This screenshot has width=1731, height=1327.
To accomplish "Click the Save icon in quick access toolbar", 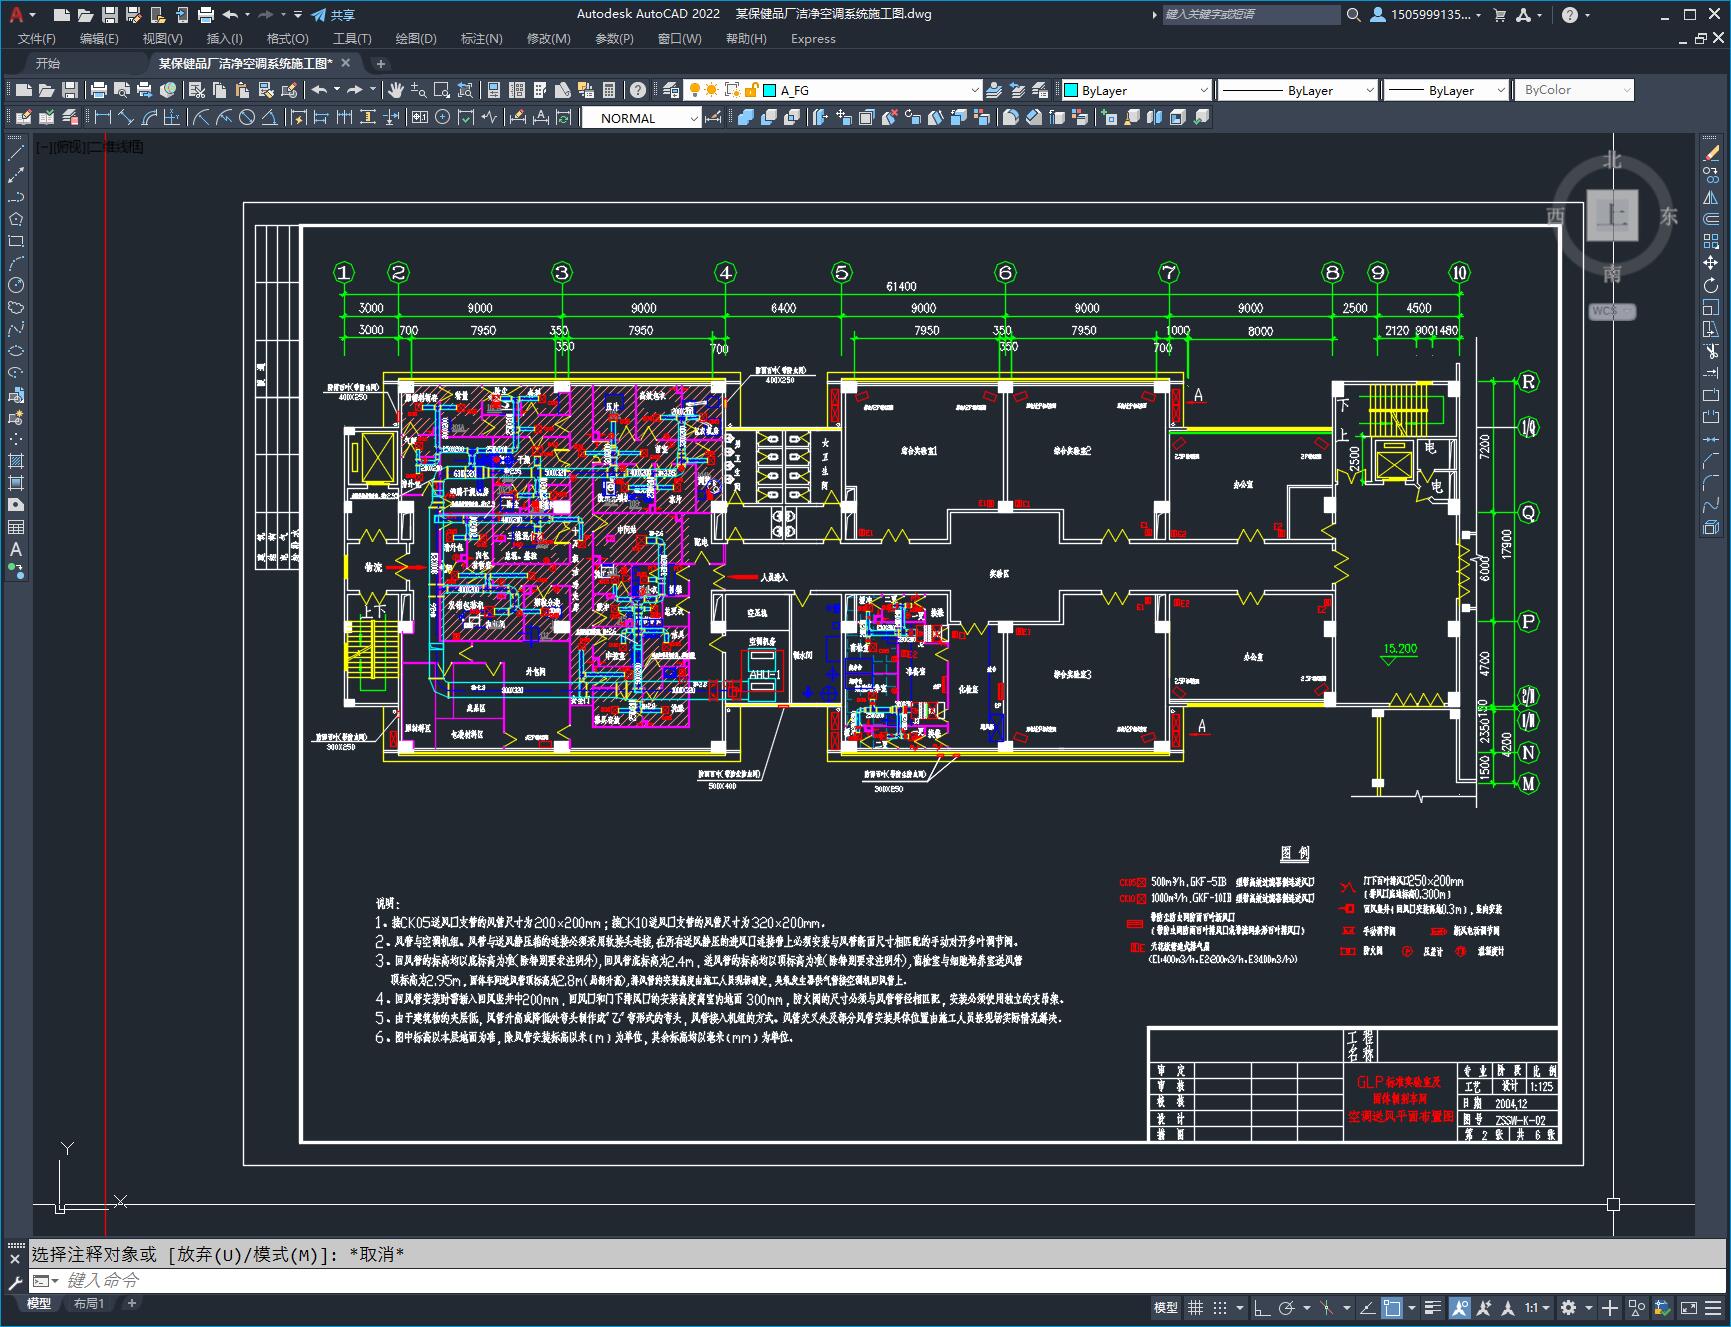I will (110, 15).
